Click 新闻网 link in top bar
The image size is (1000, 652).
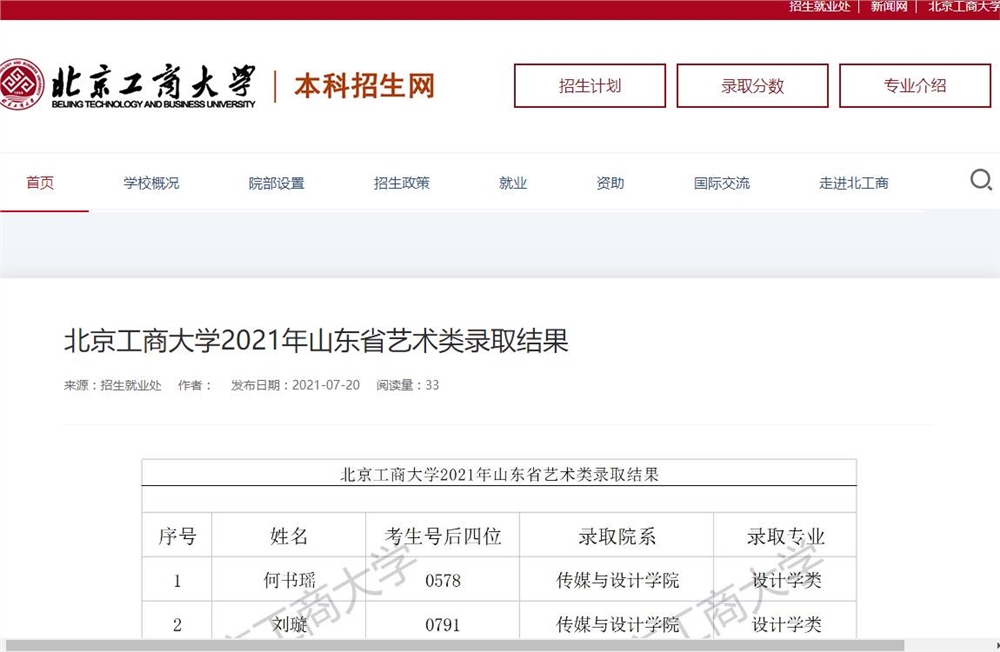(889, 7)
